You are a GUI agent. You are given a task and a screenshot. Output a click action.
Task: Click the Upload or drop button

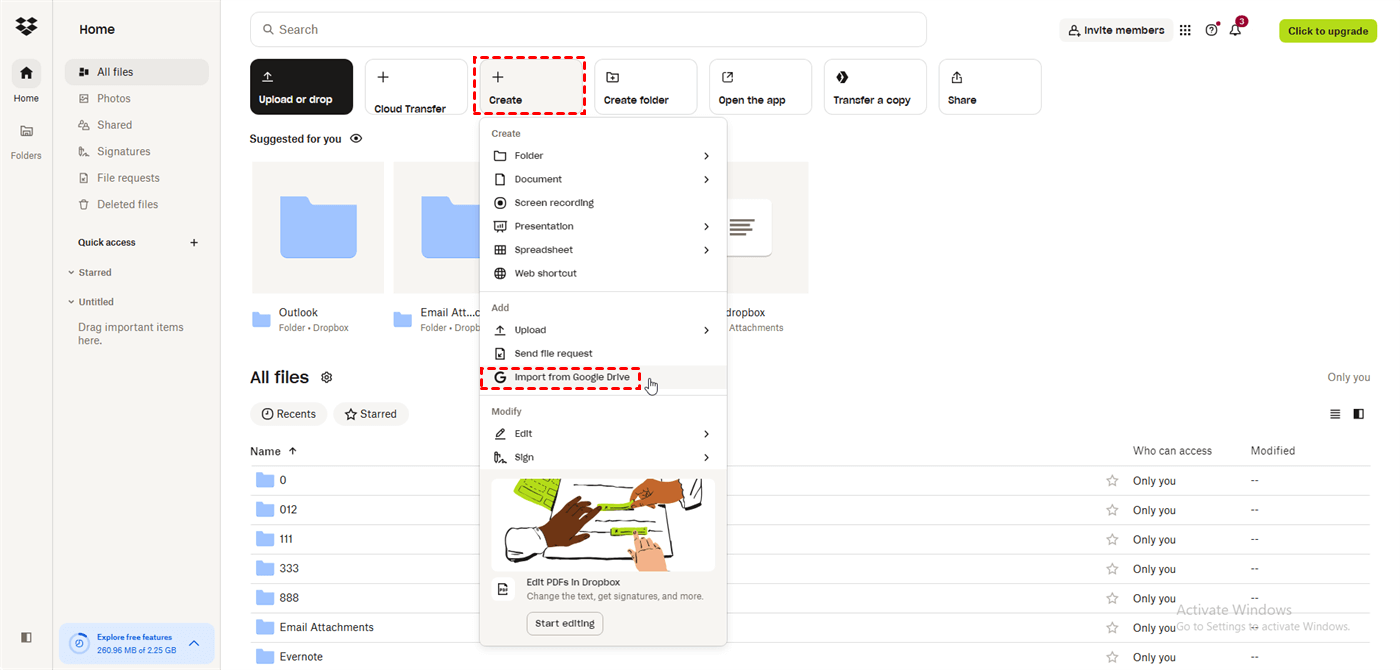coord(301,87)
